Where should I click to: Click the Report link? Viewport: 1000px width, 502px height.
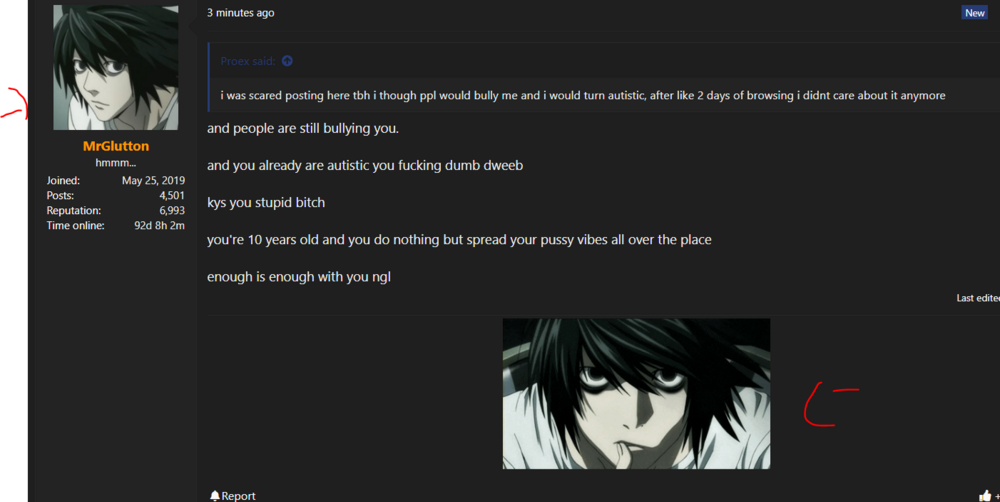[x=239, y=496]
